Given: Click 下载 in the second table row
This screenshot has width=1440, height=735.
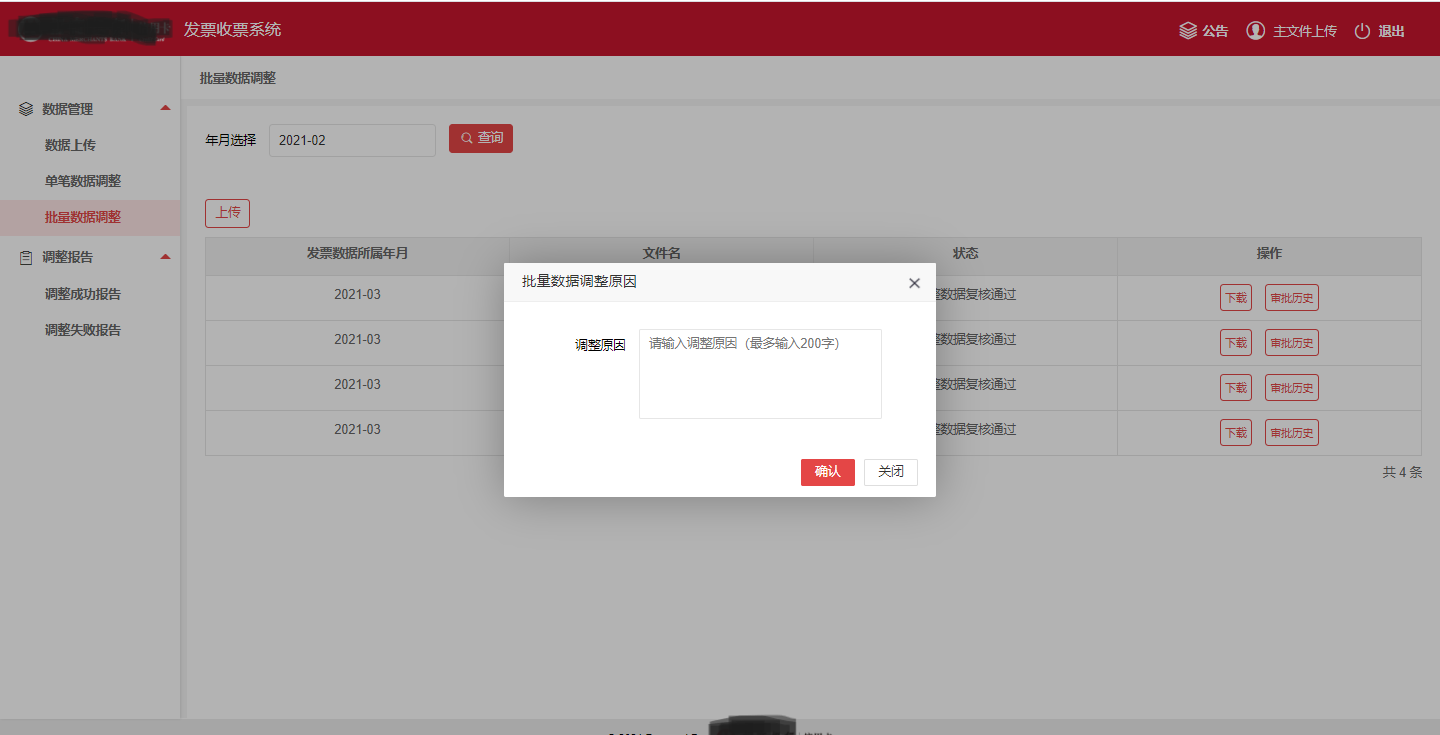Looking at the screenshot, I should 1236,343.
